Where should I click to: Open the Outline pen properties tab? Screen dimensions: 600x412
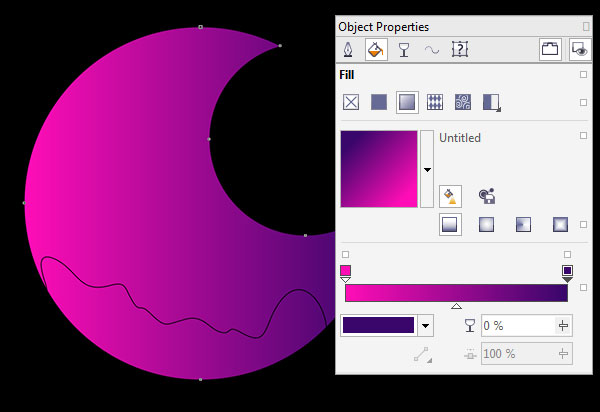pos(348,49)
